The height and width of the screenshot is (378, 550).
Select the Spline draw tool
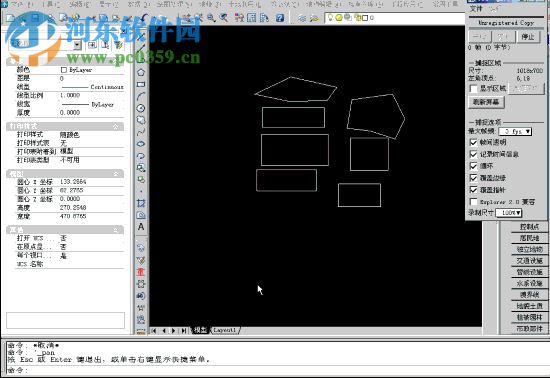click(141, 132)
